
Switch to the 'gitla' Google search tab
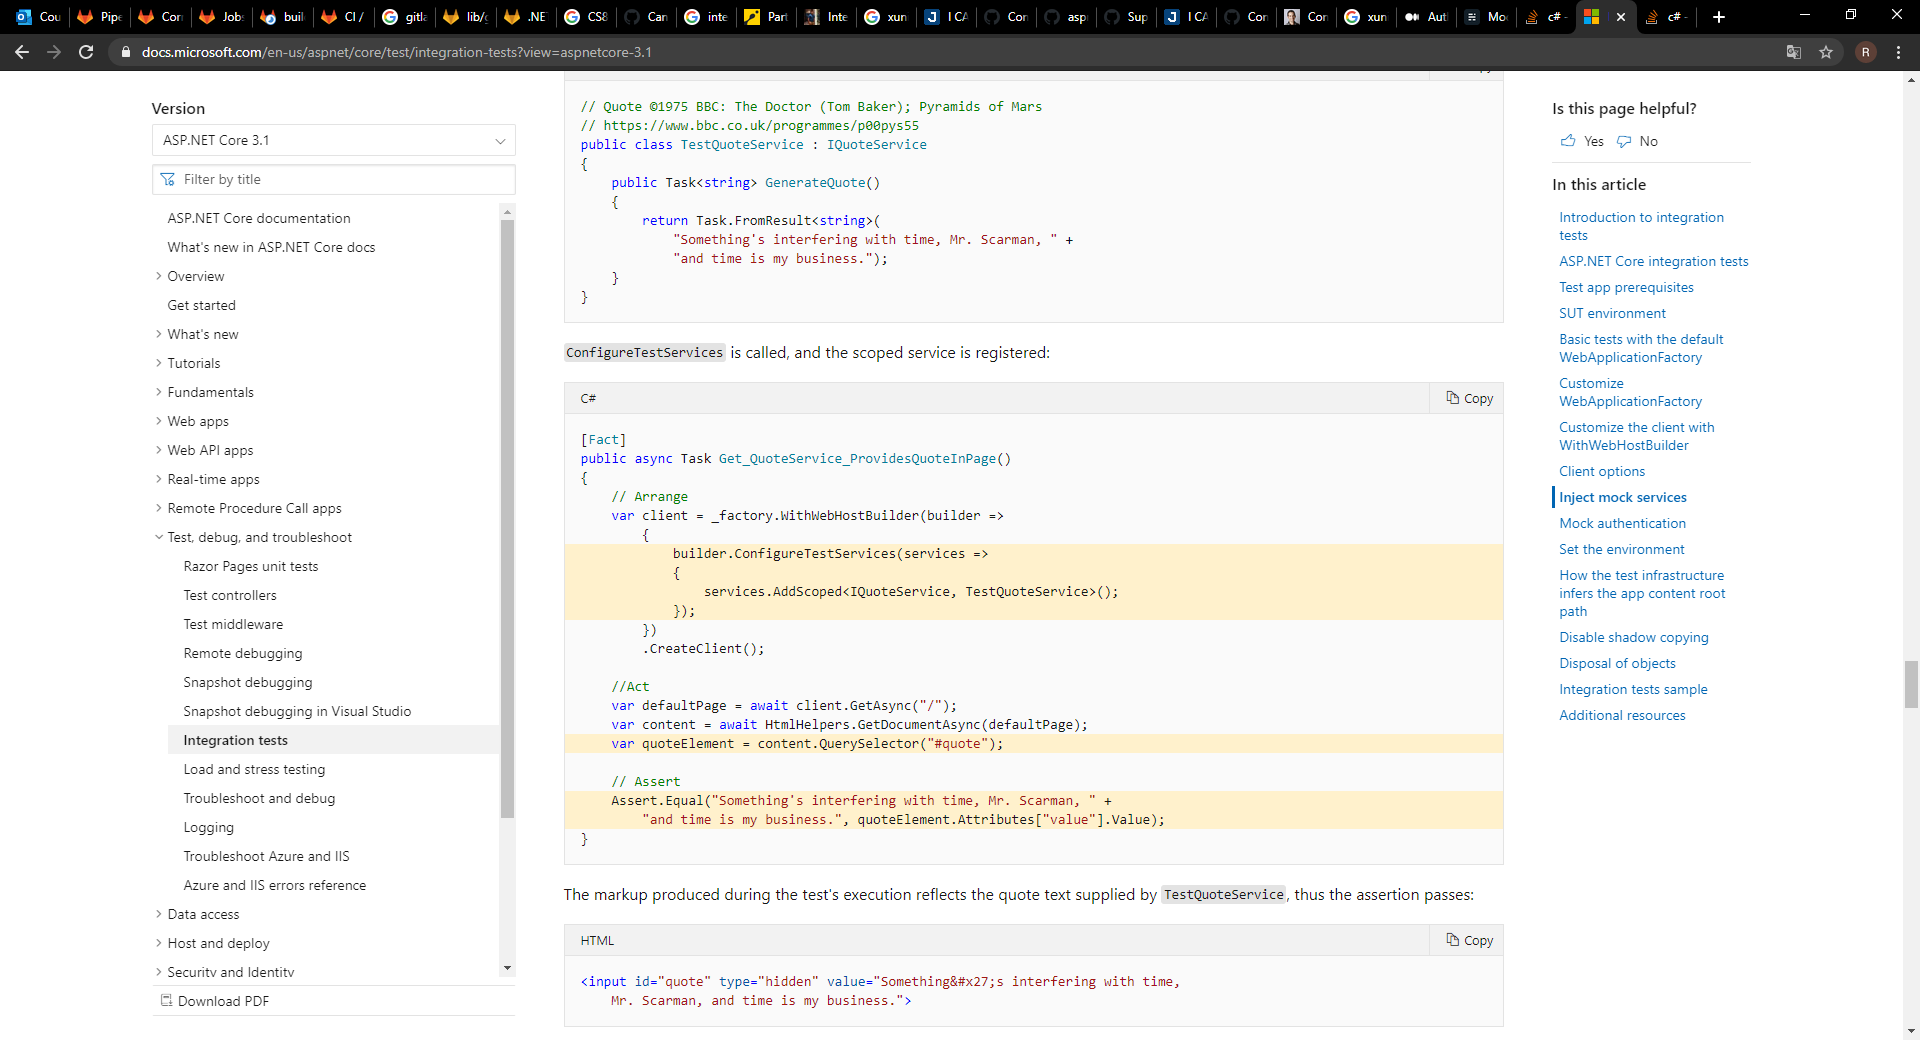point(404,16)
